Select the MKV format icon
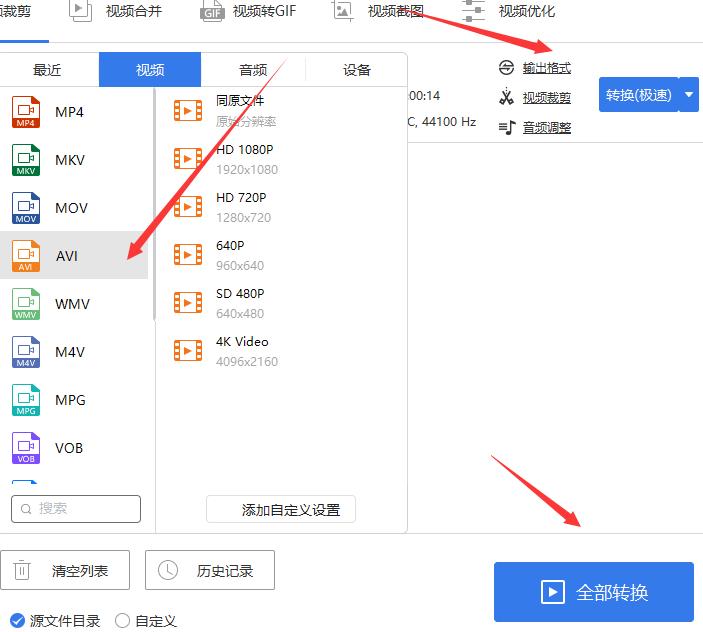The image size is (703, 632). tap(26, 160)
